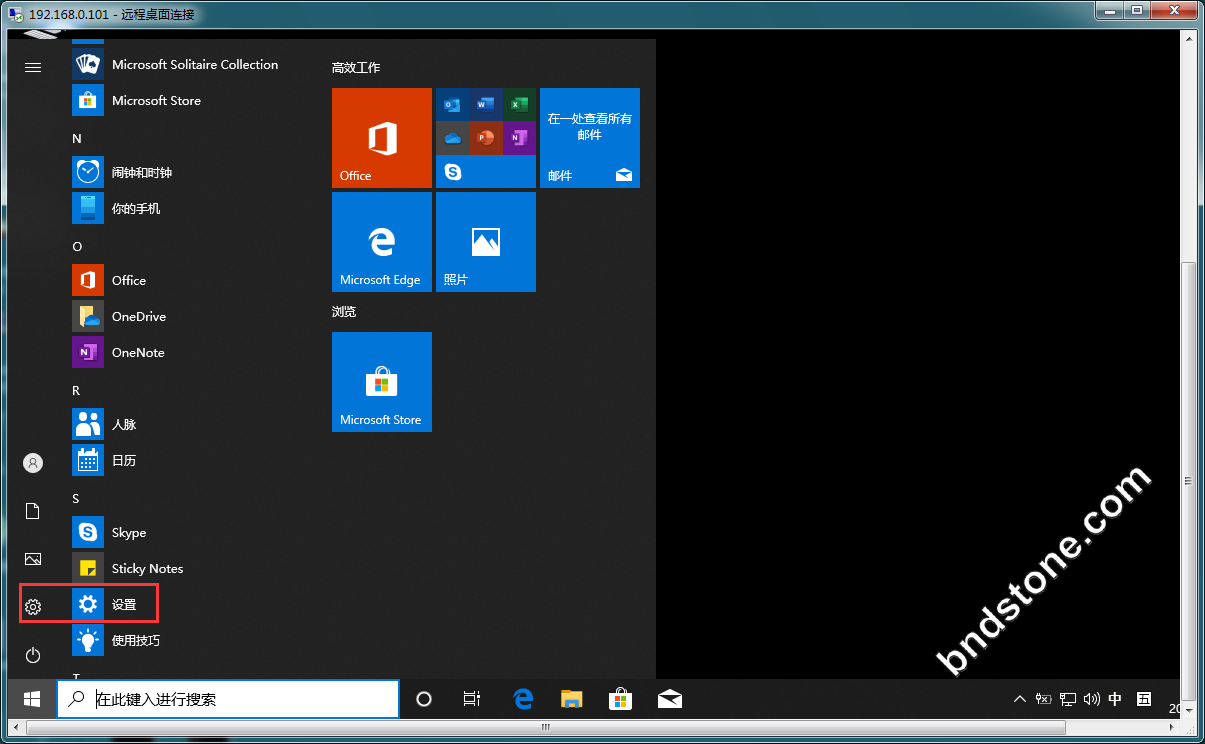Mute via the volume tray icon
The image size is (1205, 744).
pyautogui.click(x=1091, y=699)
